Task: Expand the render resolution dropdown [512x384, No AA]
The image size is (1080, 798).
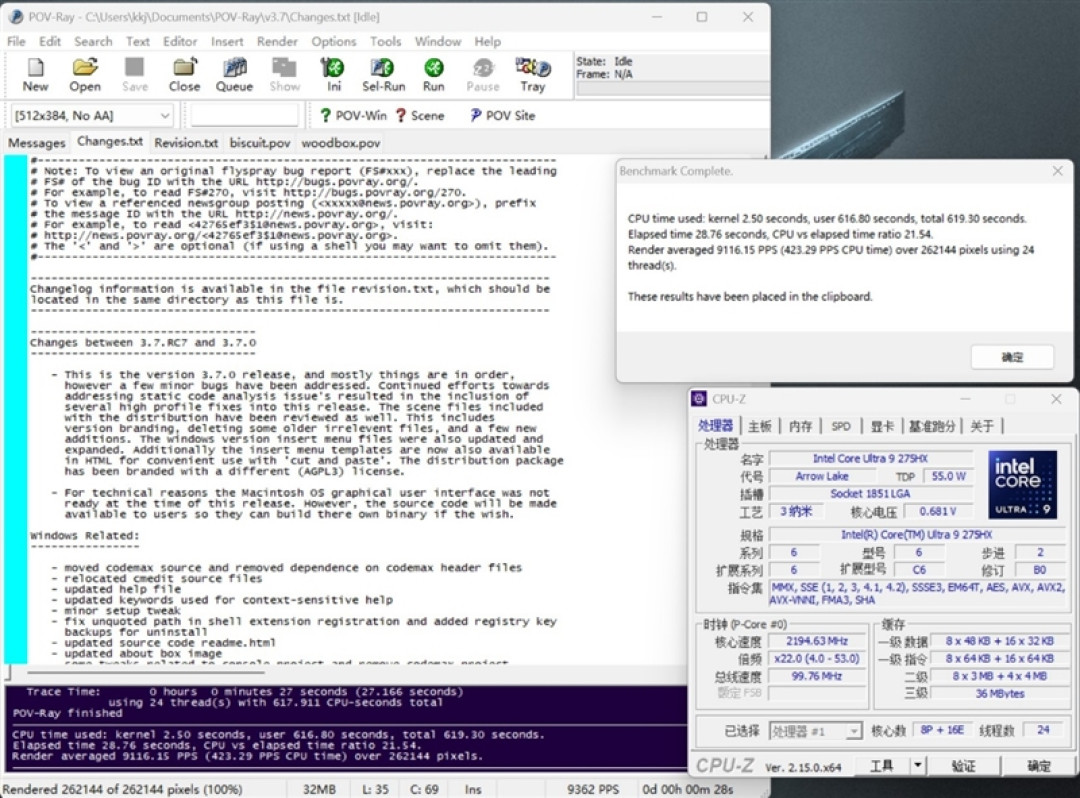Action: point(92,116)
